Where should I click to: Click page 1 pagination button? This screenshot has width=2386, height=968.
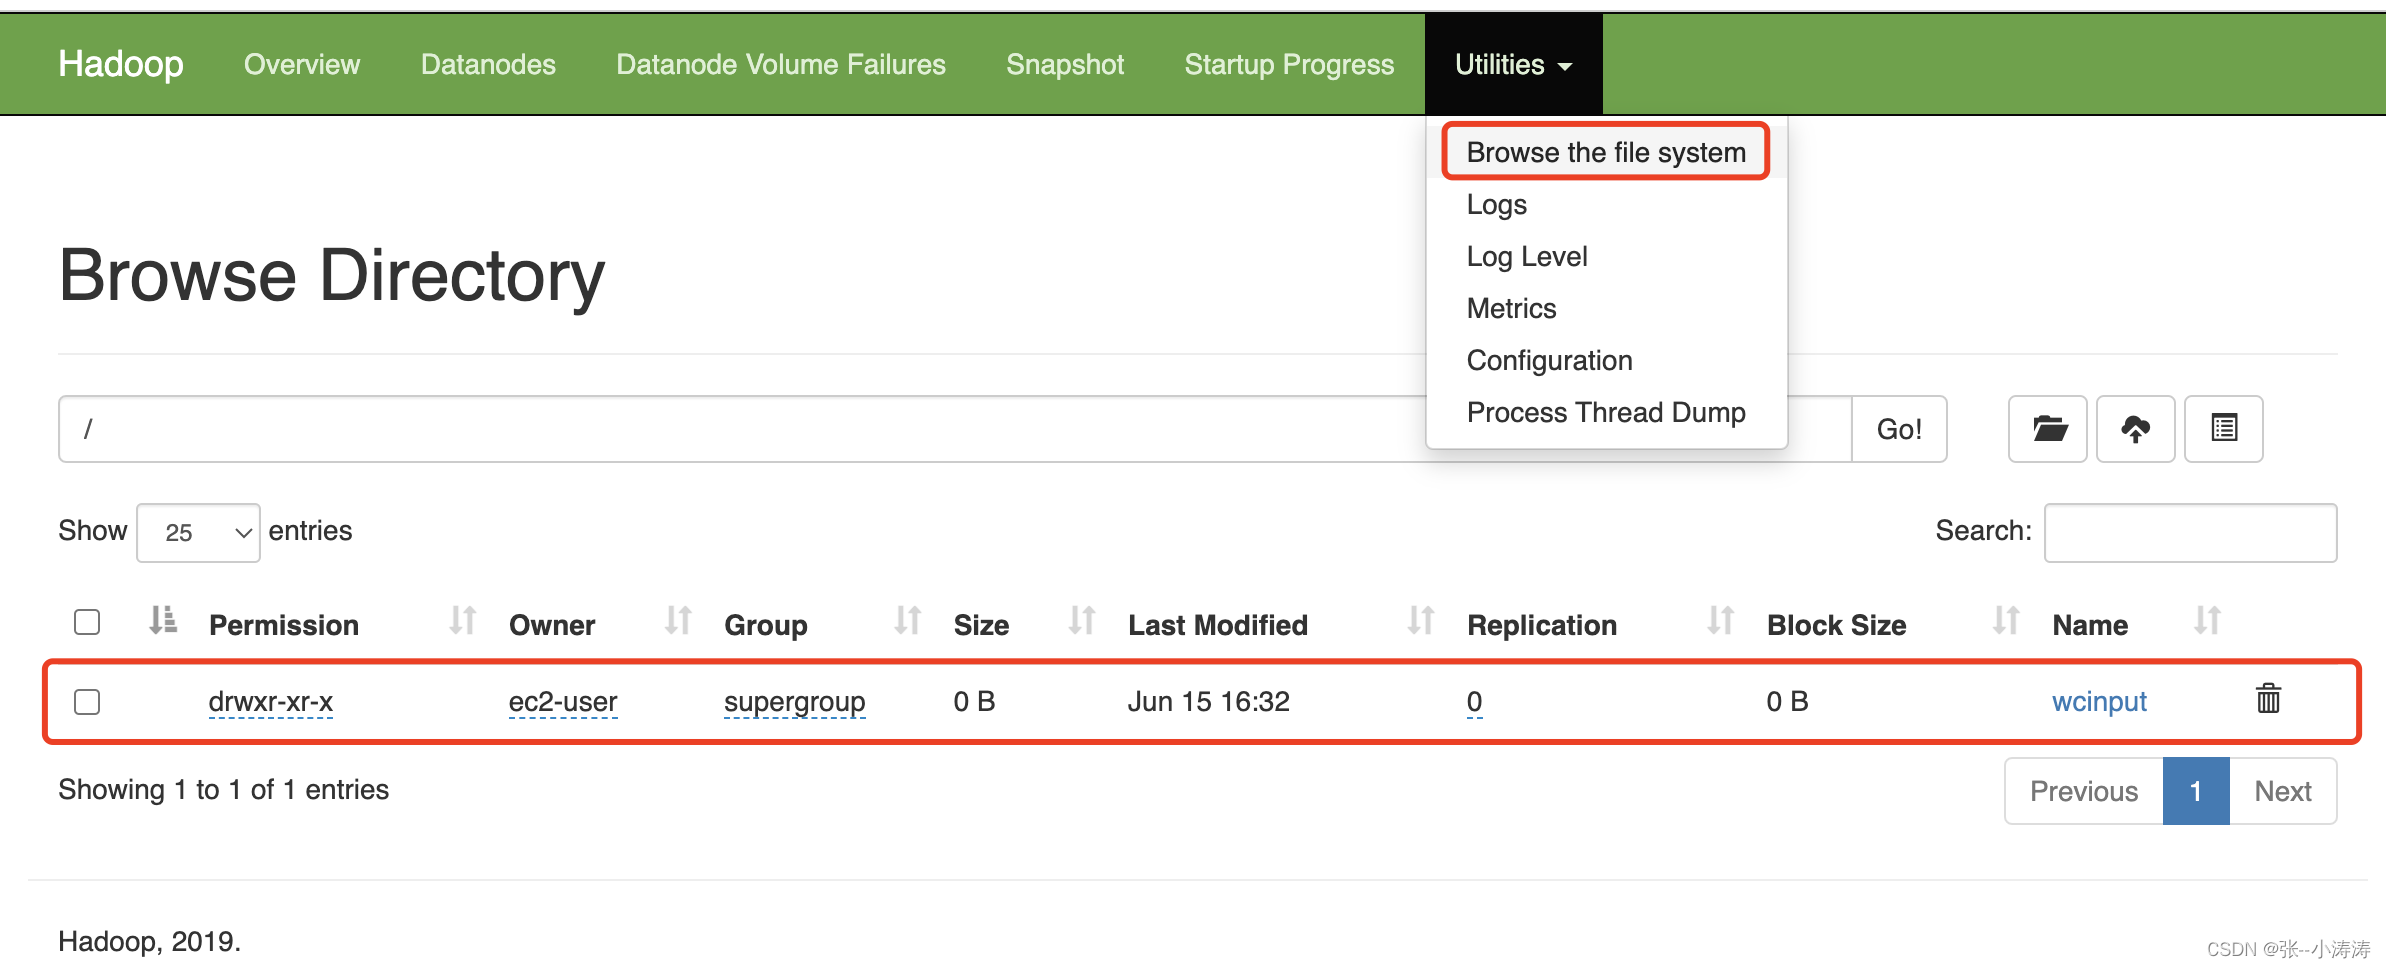(x=2196, y=791)
